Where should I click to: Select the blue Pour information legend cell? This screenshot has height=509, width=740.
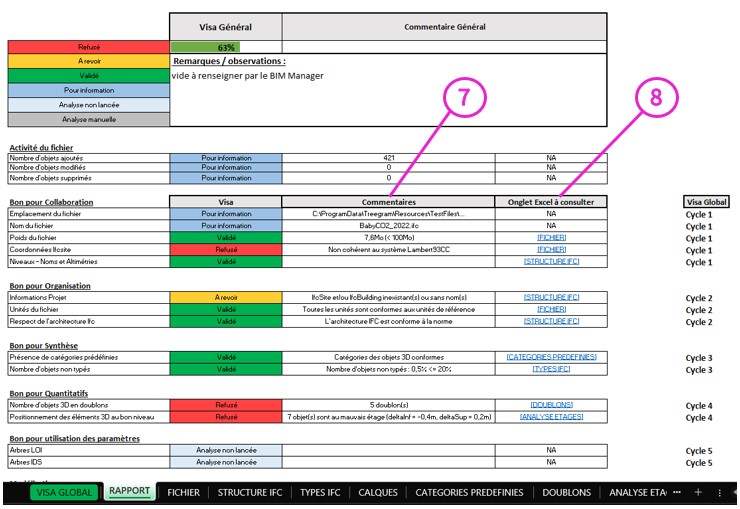(x=89, y=90)
